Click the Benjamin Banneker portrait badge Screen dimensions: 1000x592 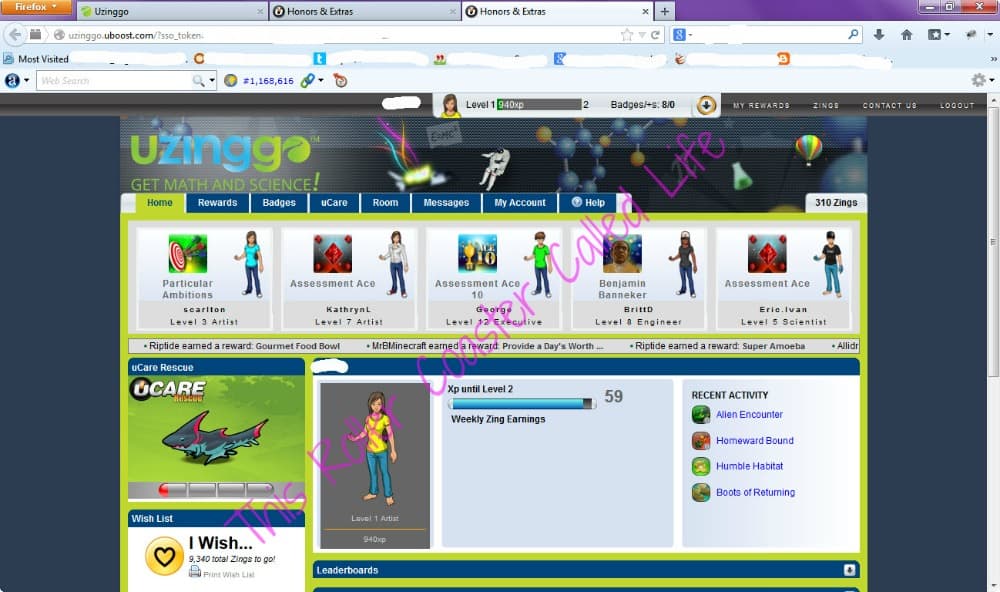[622, 253]
